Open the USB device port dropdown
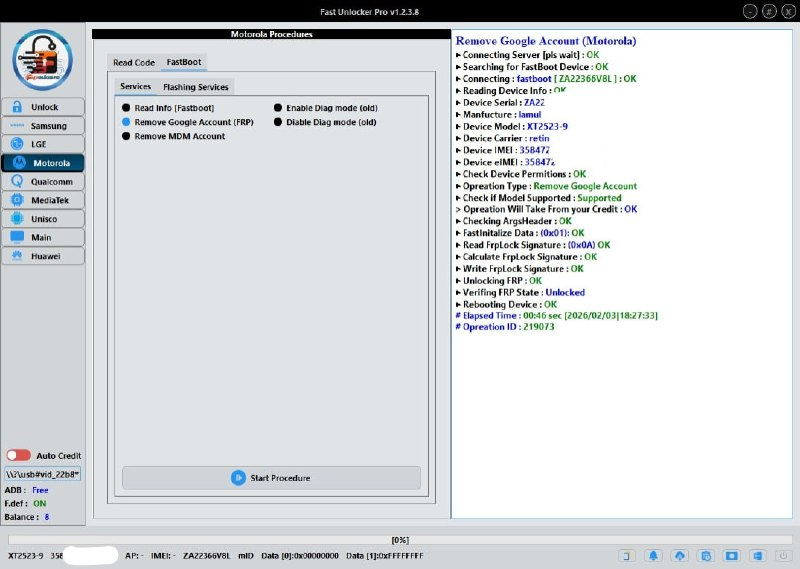This screenshot has height=569, width=800. click(x=43, y=473)
